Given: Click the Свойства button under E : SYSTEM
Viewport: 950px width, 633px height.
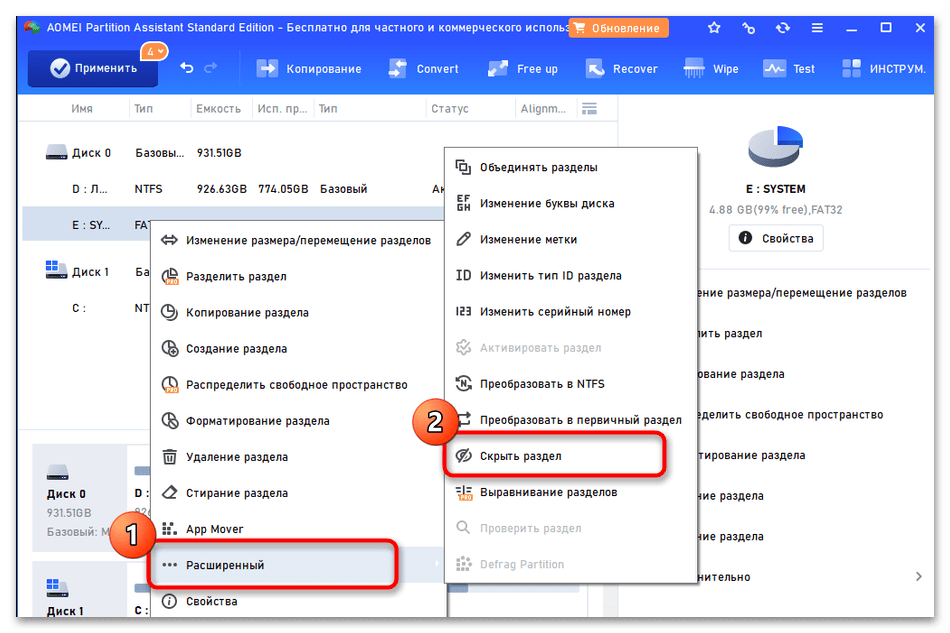Looking at the screenshot, I should [776, 238].
